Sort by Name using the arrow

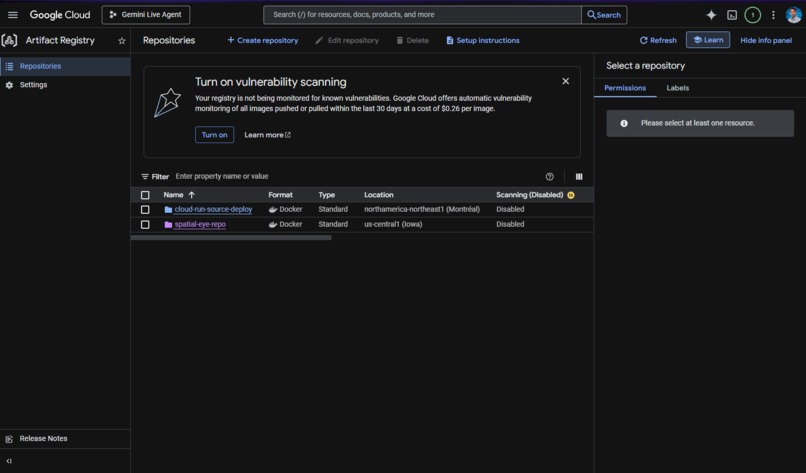(x=192, y=195)
